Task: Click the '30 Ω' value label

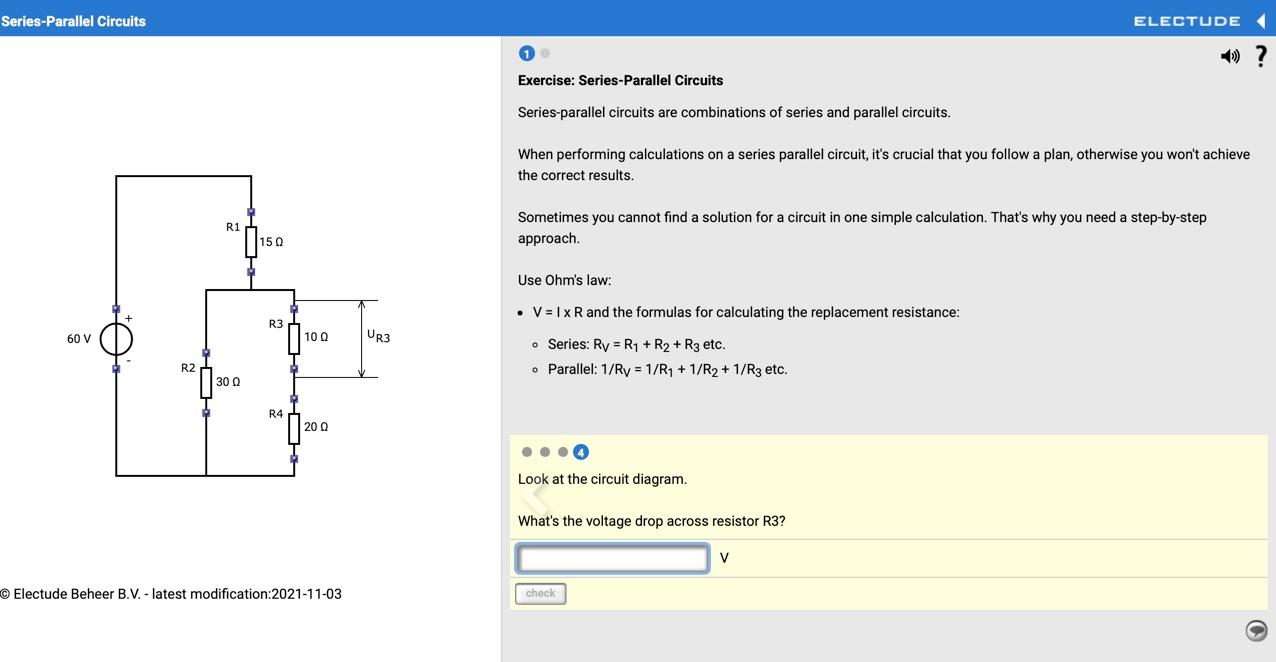Action: (x=228, y=382)
